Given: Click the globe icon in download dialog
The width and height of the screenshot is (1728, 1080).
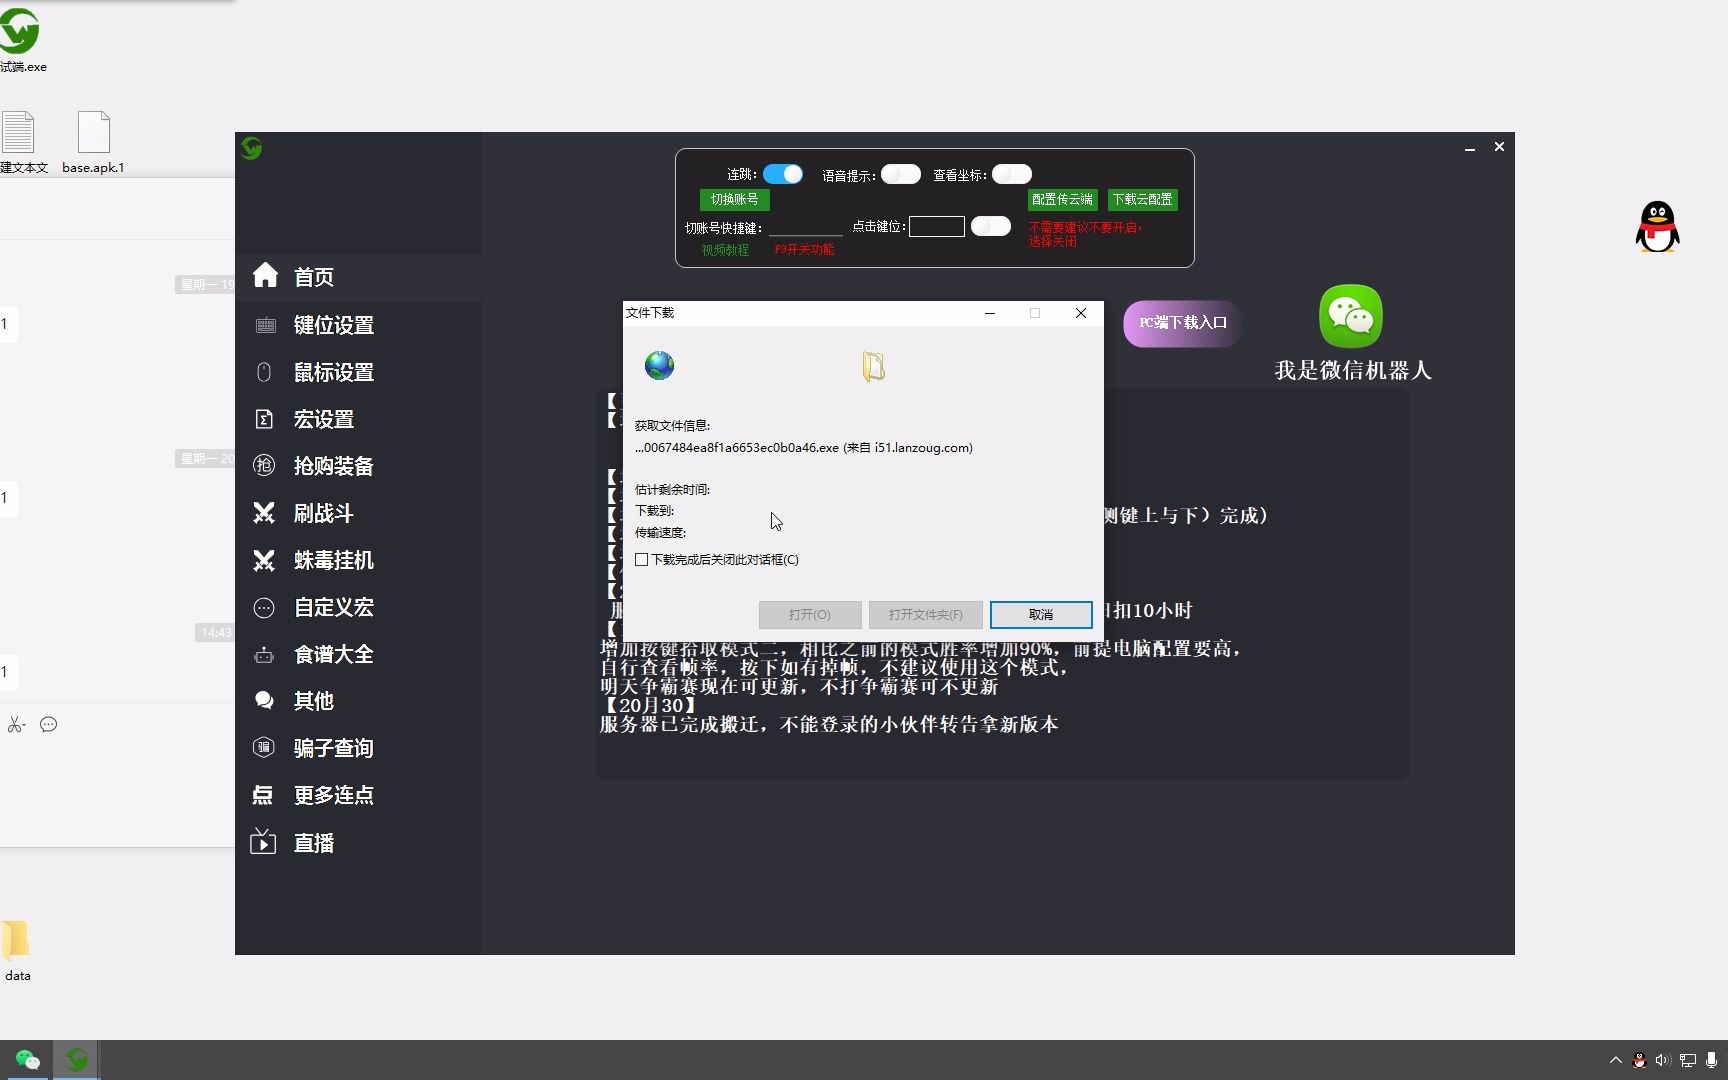Looking at the screenshot, I should point(659,365).
